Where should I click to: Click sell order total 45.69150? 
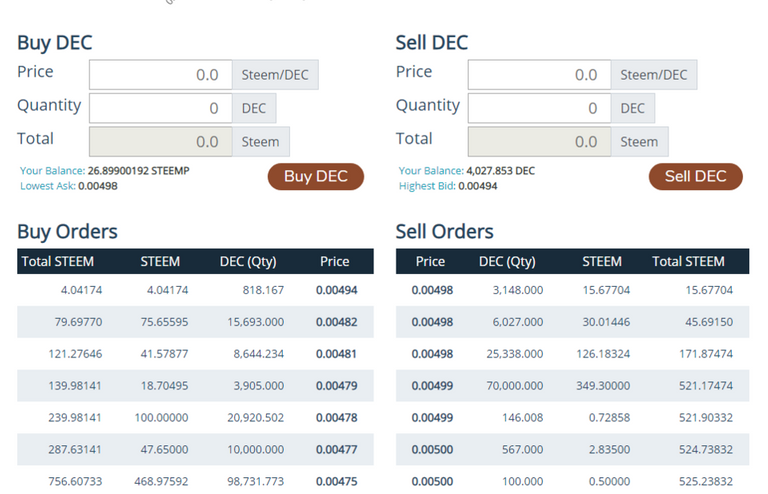709,322
